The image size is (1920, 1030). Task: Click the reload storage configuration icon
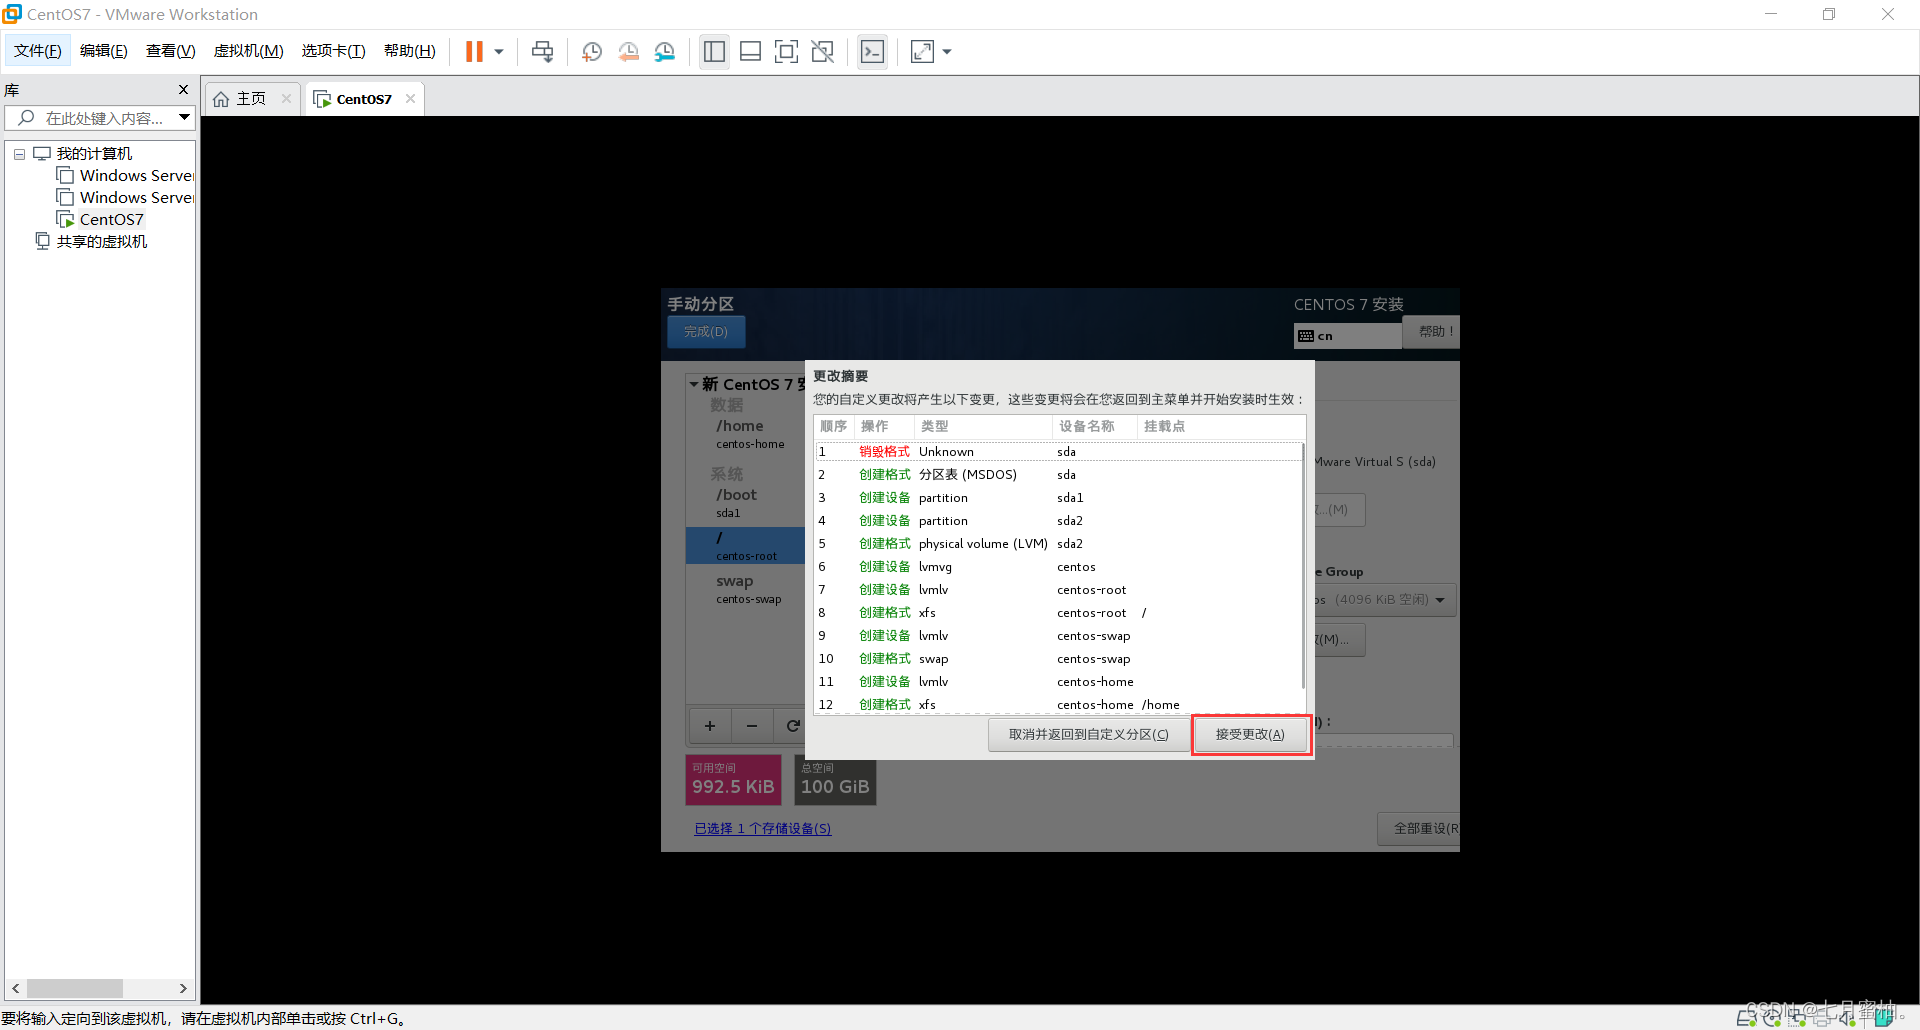[793, 726]
